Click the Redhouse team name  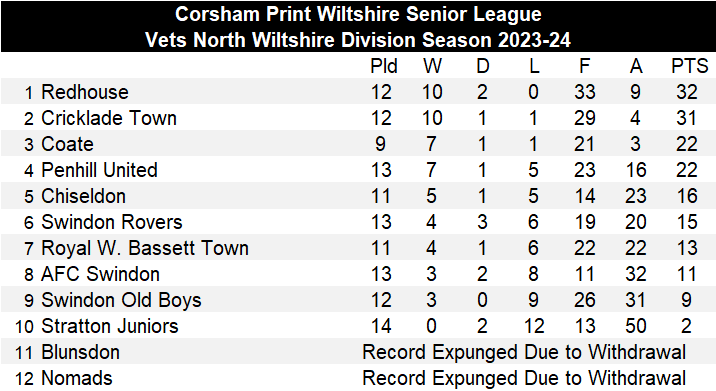point(85,92)
